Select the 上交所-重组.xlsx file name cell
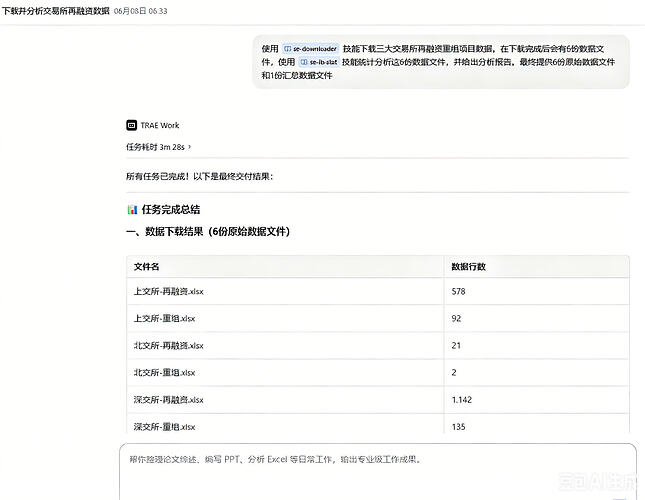Viewport: 645px width, 500px height. pos(285,318)
